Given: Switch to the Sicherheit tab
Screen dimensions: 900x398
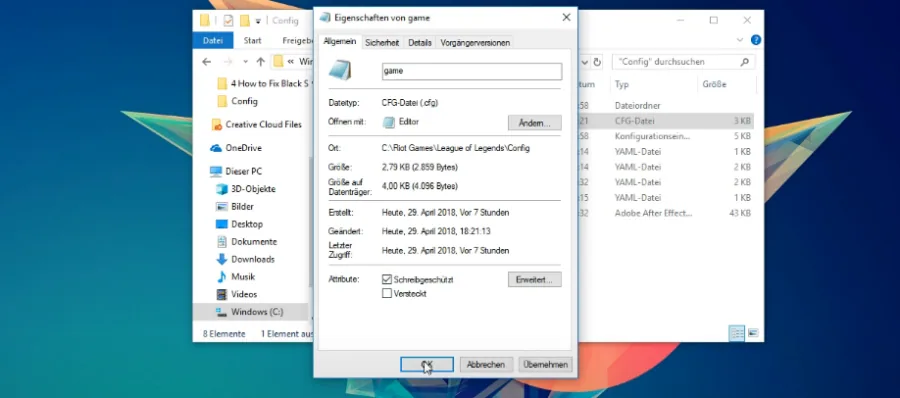Looking at the screenshot, I should pyautogui.click(x=382, y=42).
